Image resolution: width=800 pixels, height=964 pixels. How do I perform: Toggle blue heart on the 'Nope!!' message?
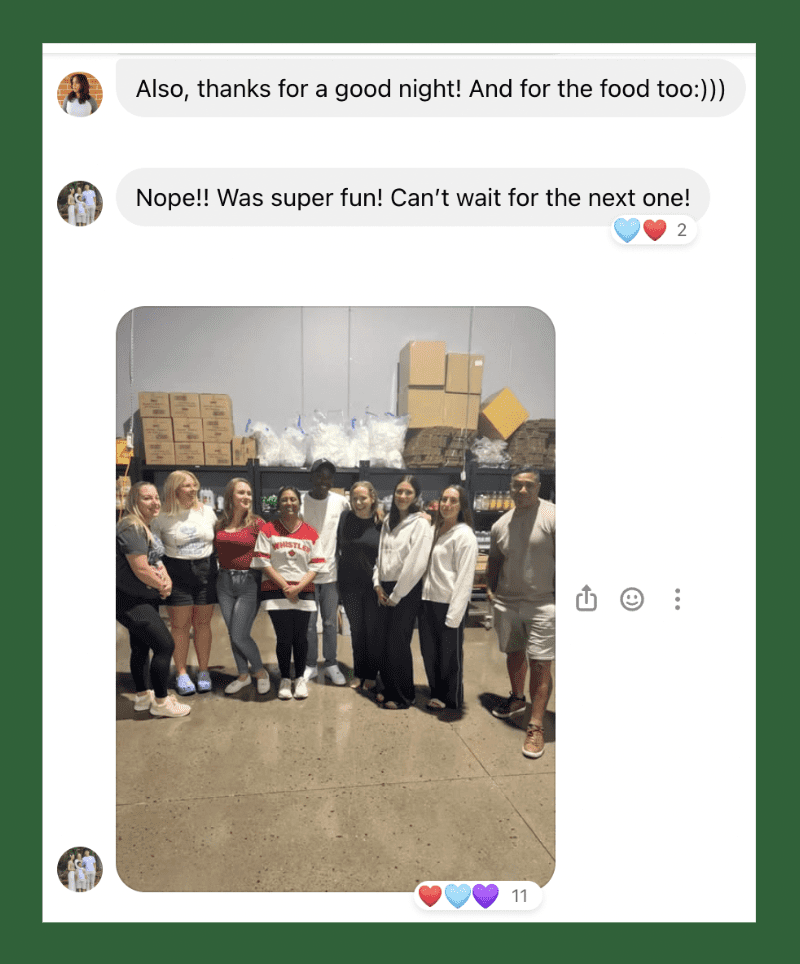coord(627,230)
